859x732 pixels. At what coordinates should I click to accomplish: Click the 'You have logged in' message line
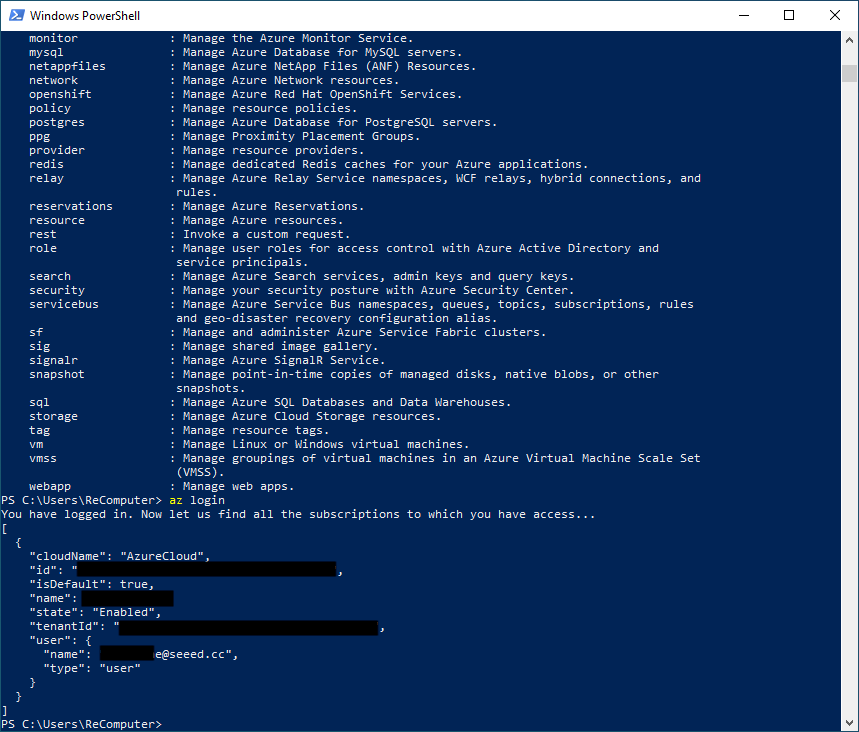[298, 514]
